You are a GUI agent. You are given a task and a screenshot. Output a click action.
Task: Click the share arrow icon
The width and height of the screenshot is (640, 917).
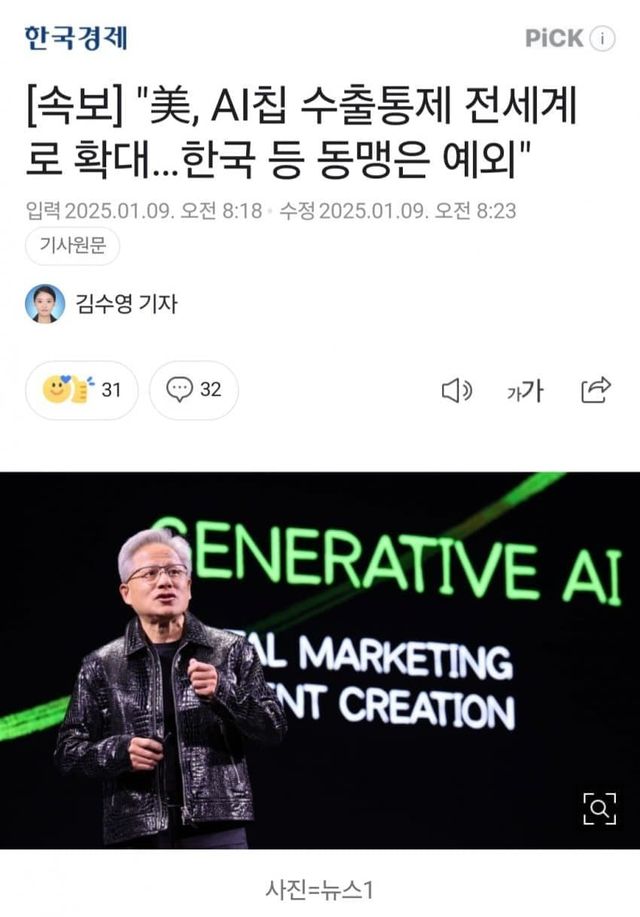596,390
